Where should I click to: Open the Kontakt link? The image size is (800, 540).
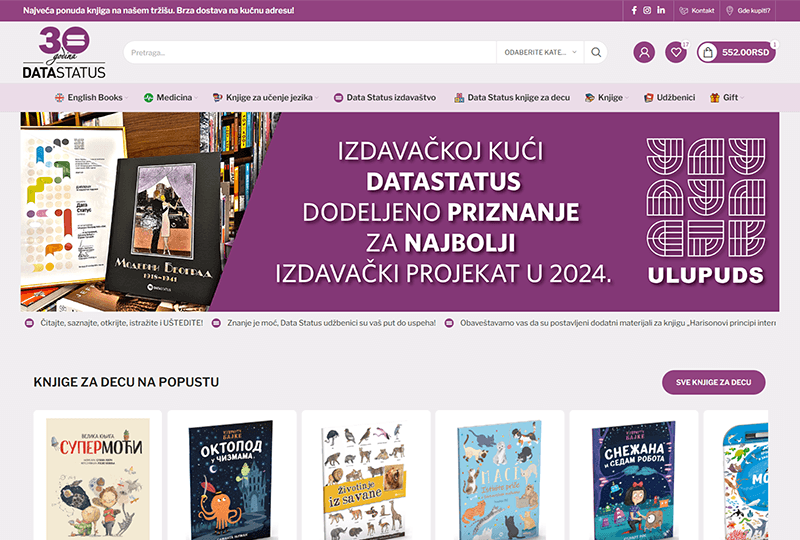[703, 11]
